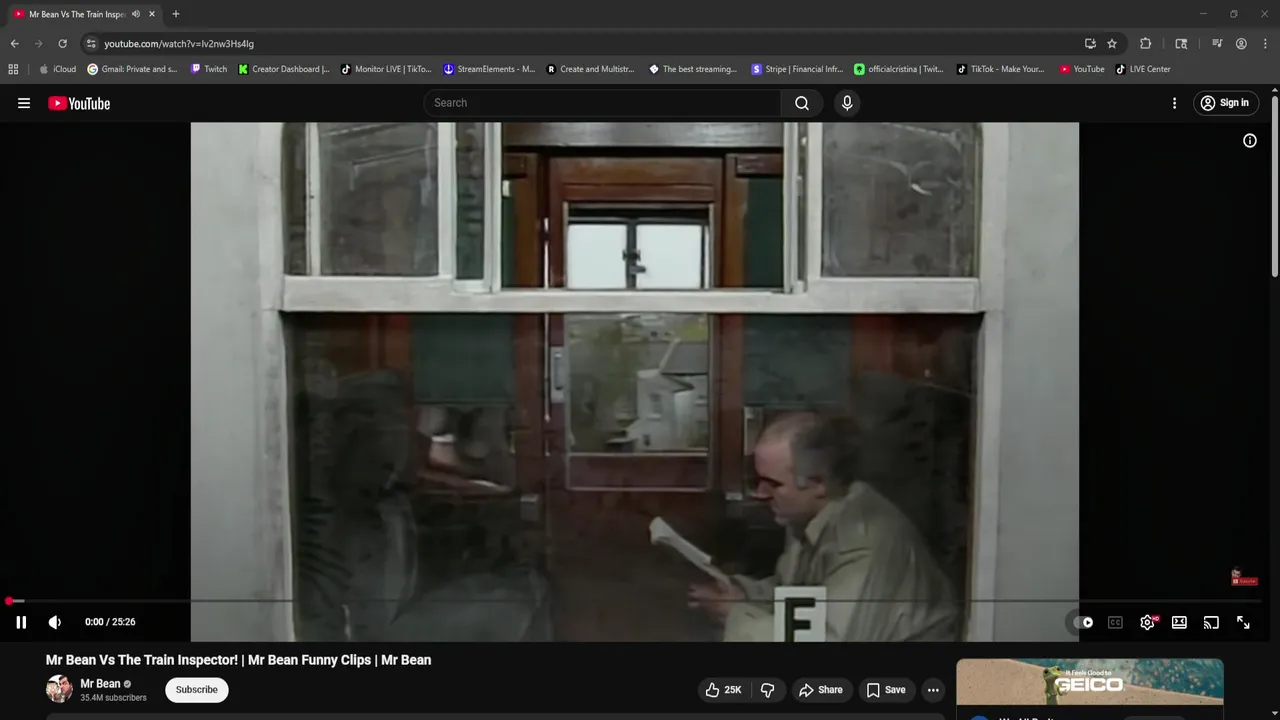1280x720 pixels.
Task: Save the video to a playlist
Action: 886,690
